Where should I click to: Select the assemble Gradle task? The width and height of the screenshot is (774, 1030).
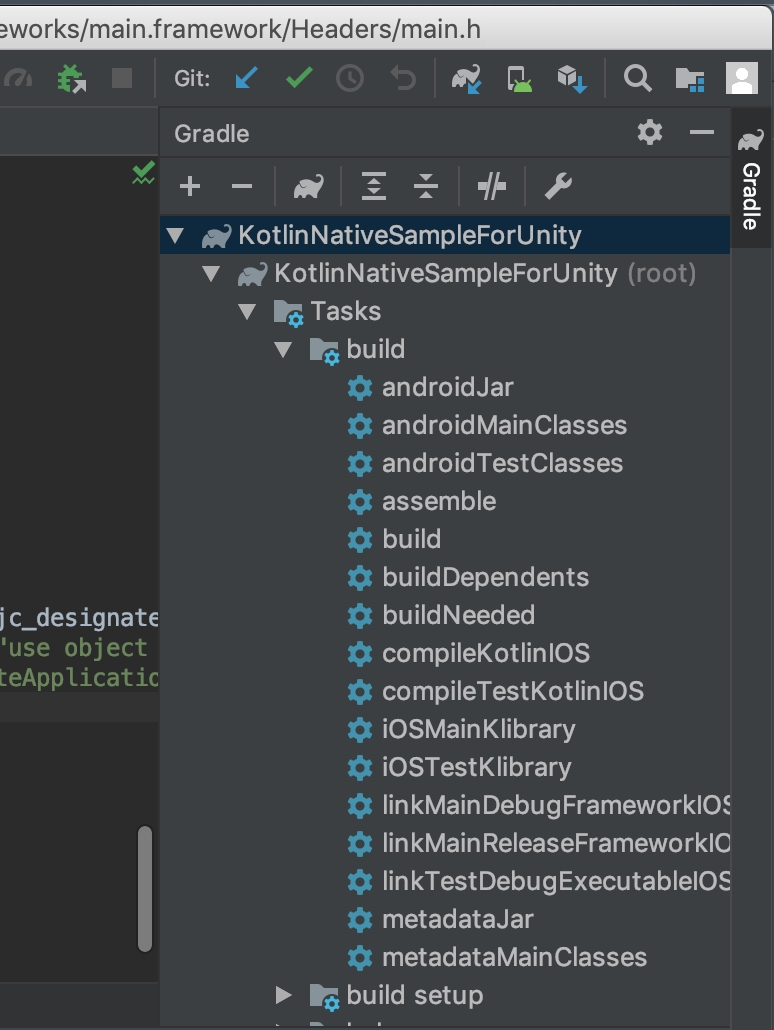tap(438, 502)
